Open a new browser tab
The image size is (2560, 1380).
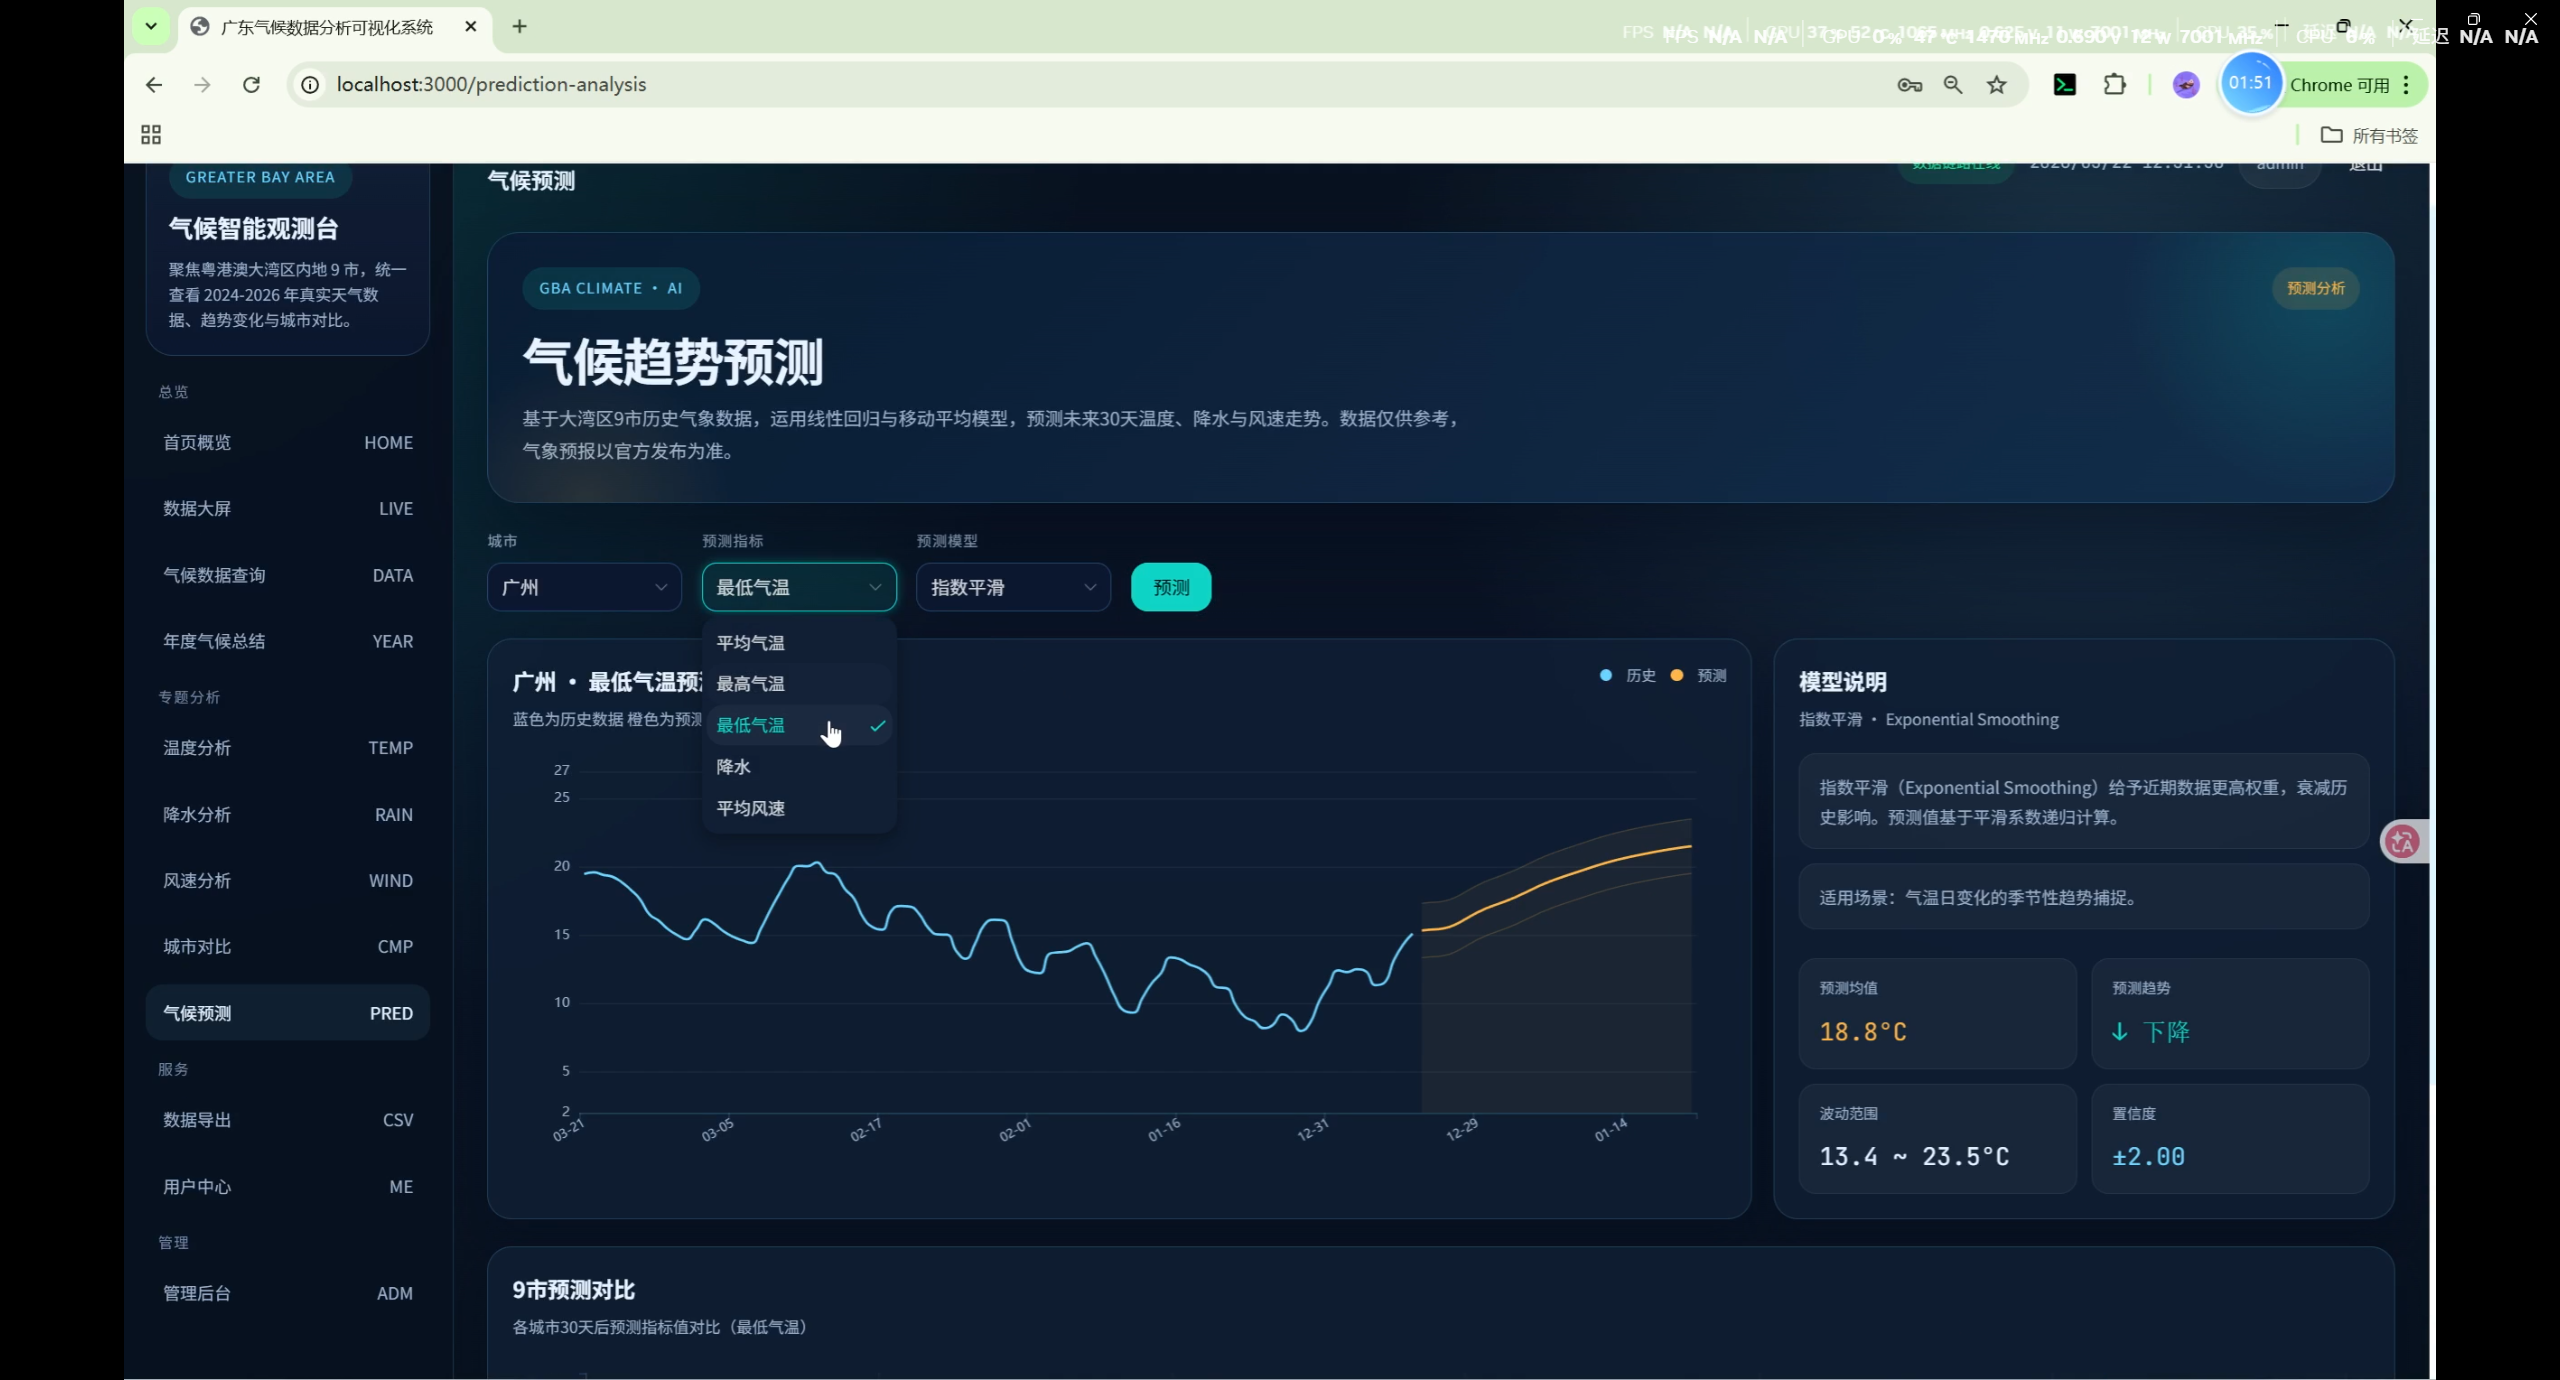tap(519, 27)
